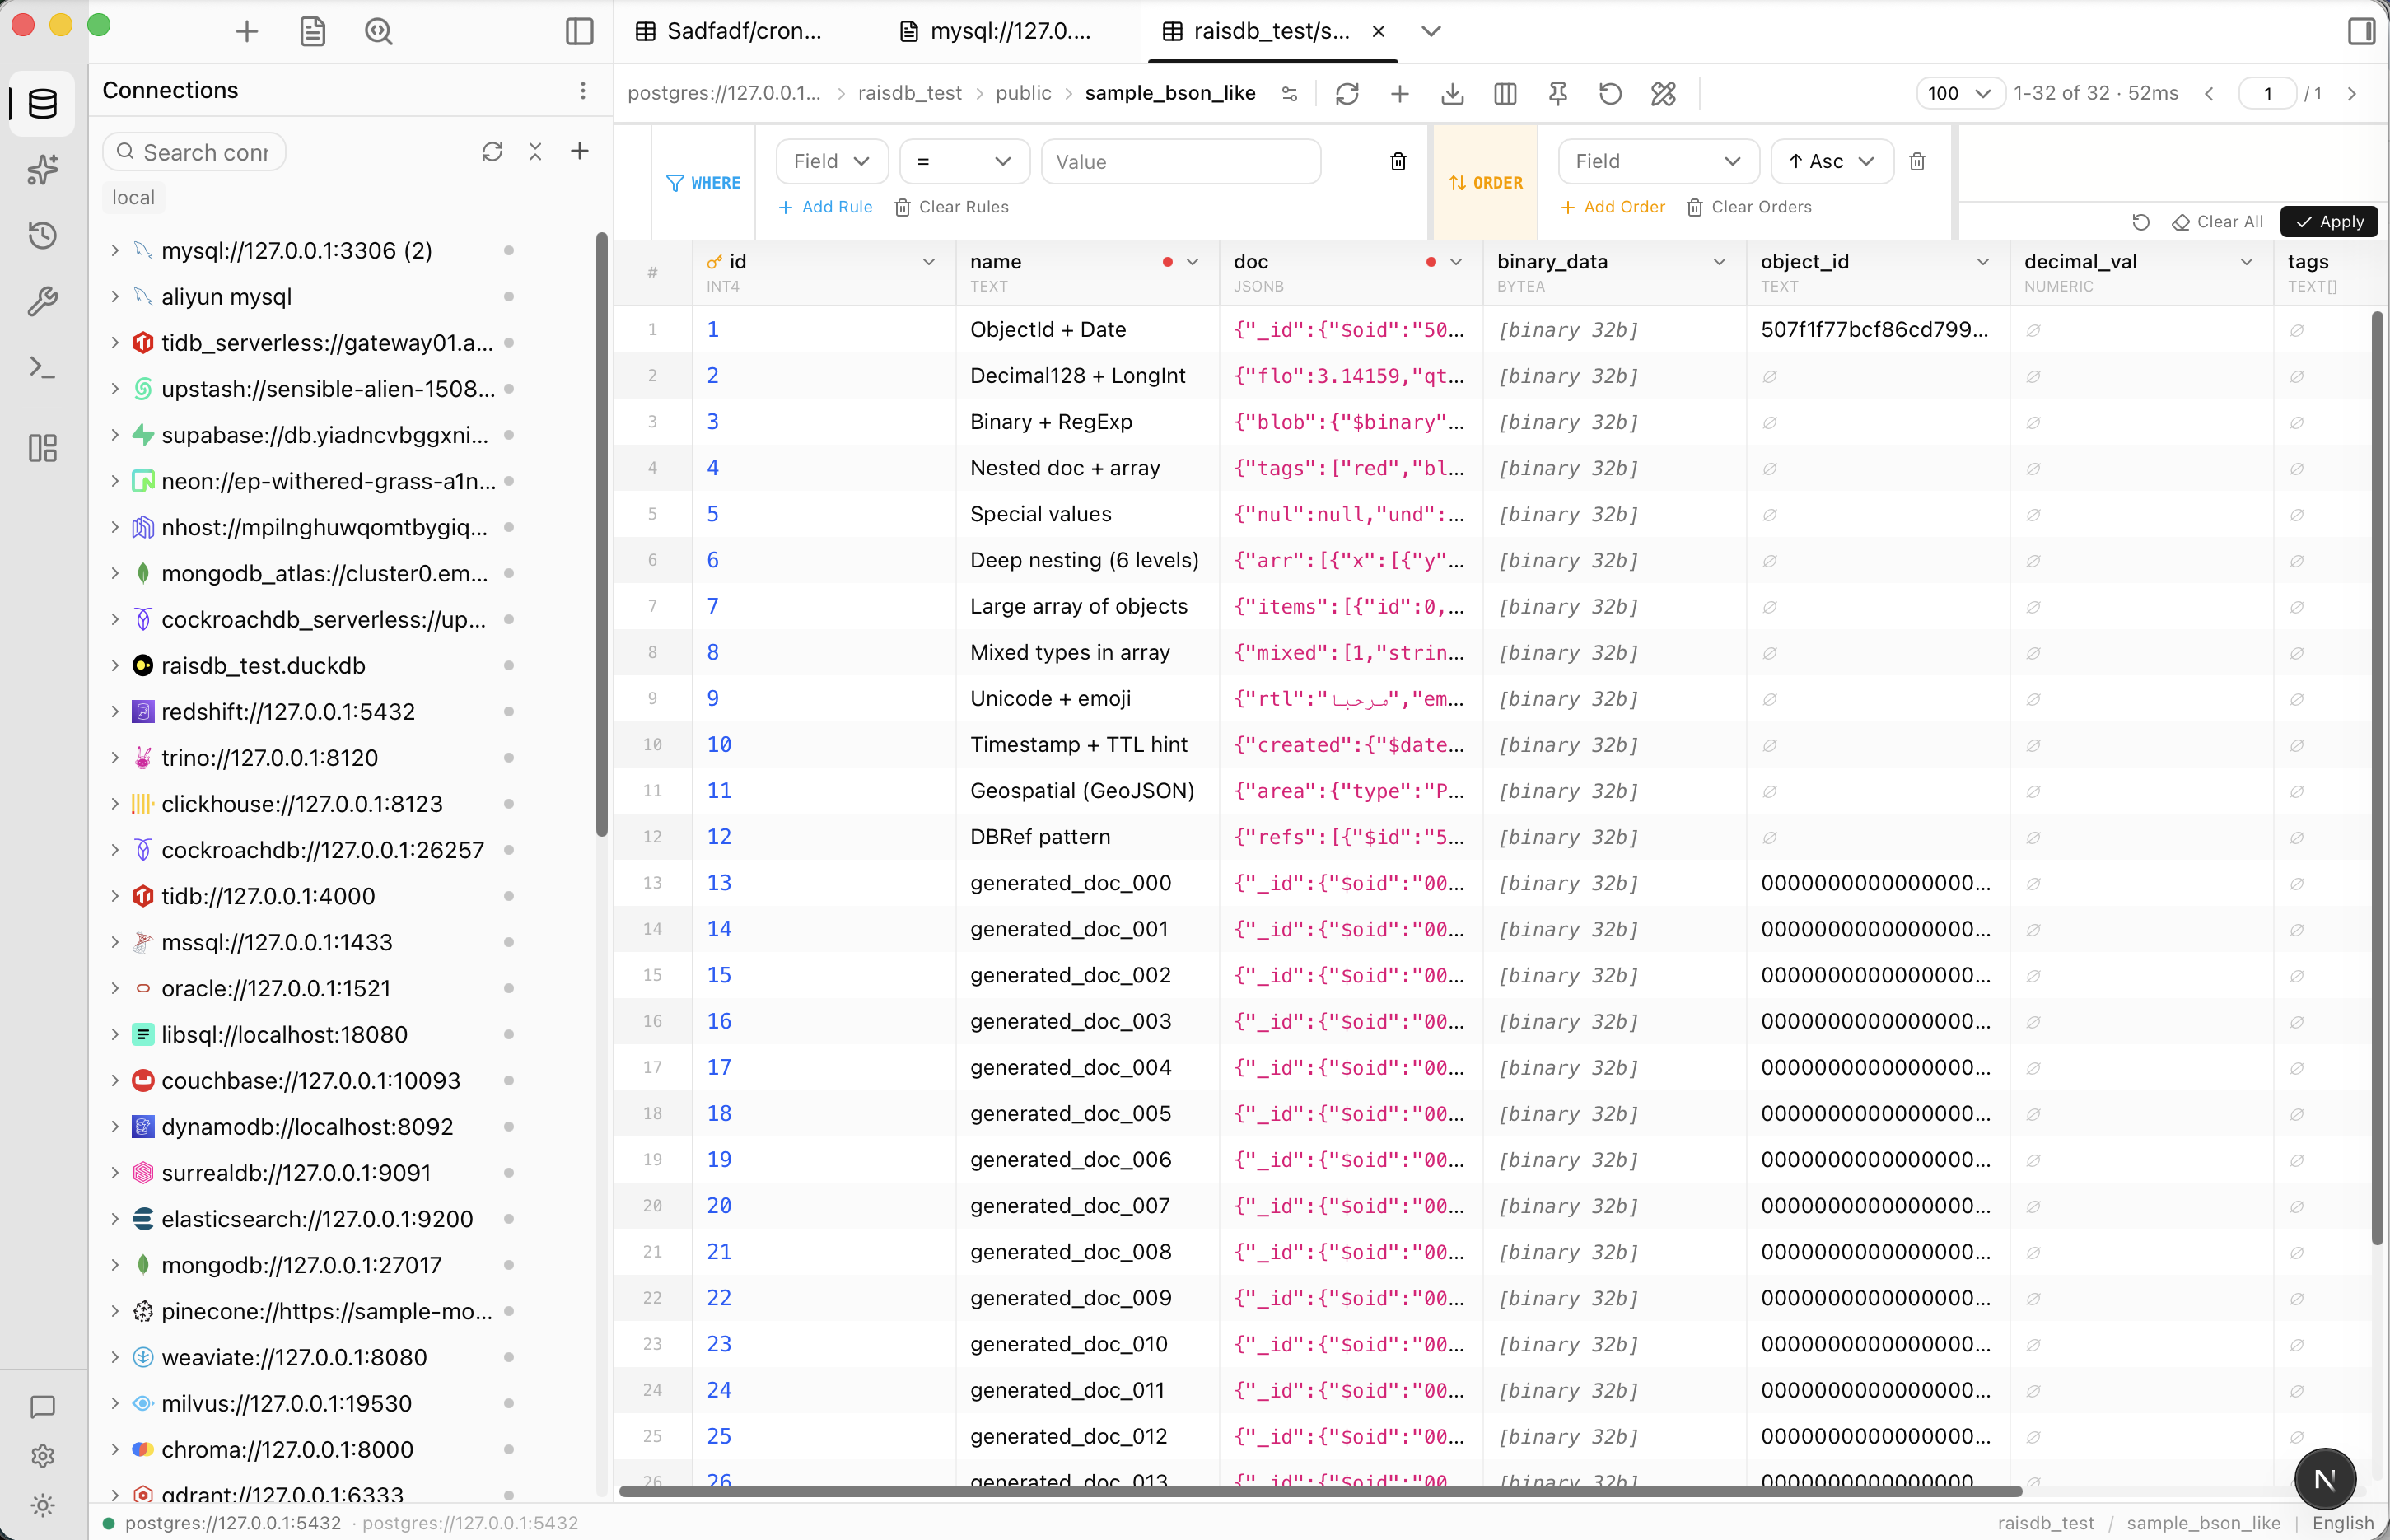2390x1540 pixels.
Task: Open the tabs overflow chevron
Action: pyautogui.click(x=1431, y=32)
